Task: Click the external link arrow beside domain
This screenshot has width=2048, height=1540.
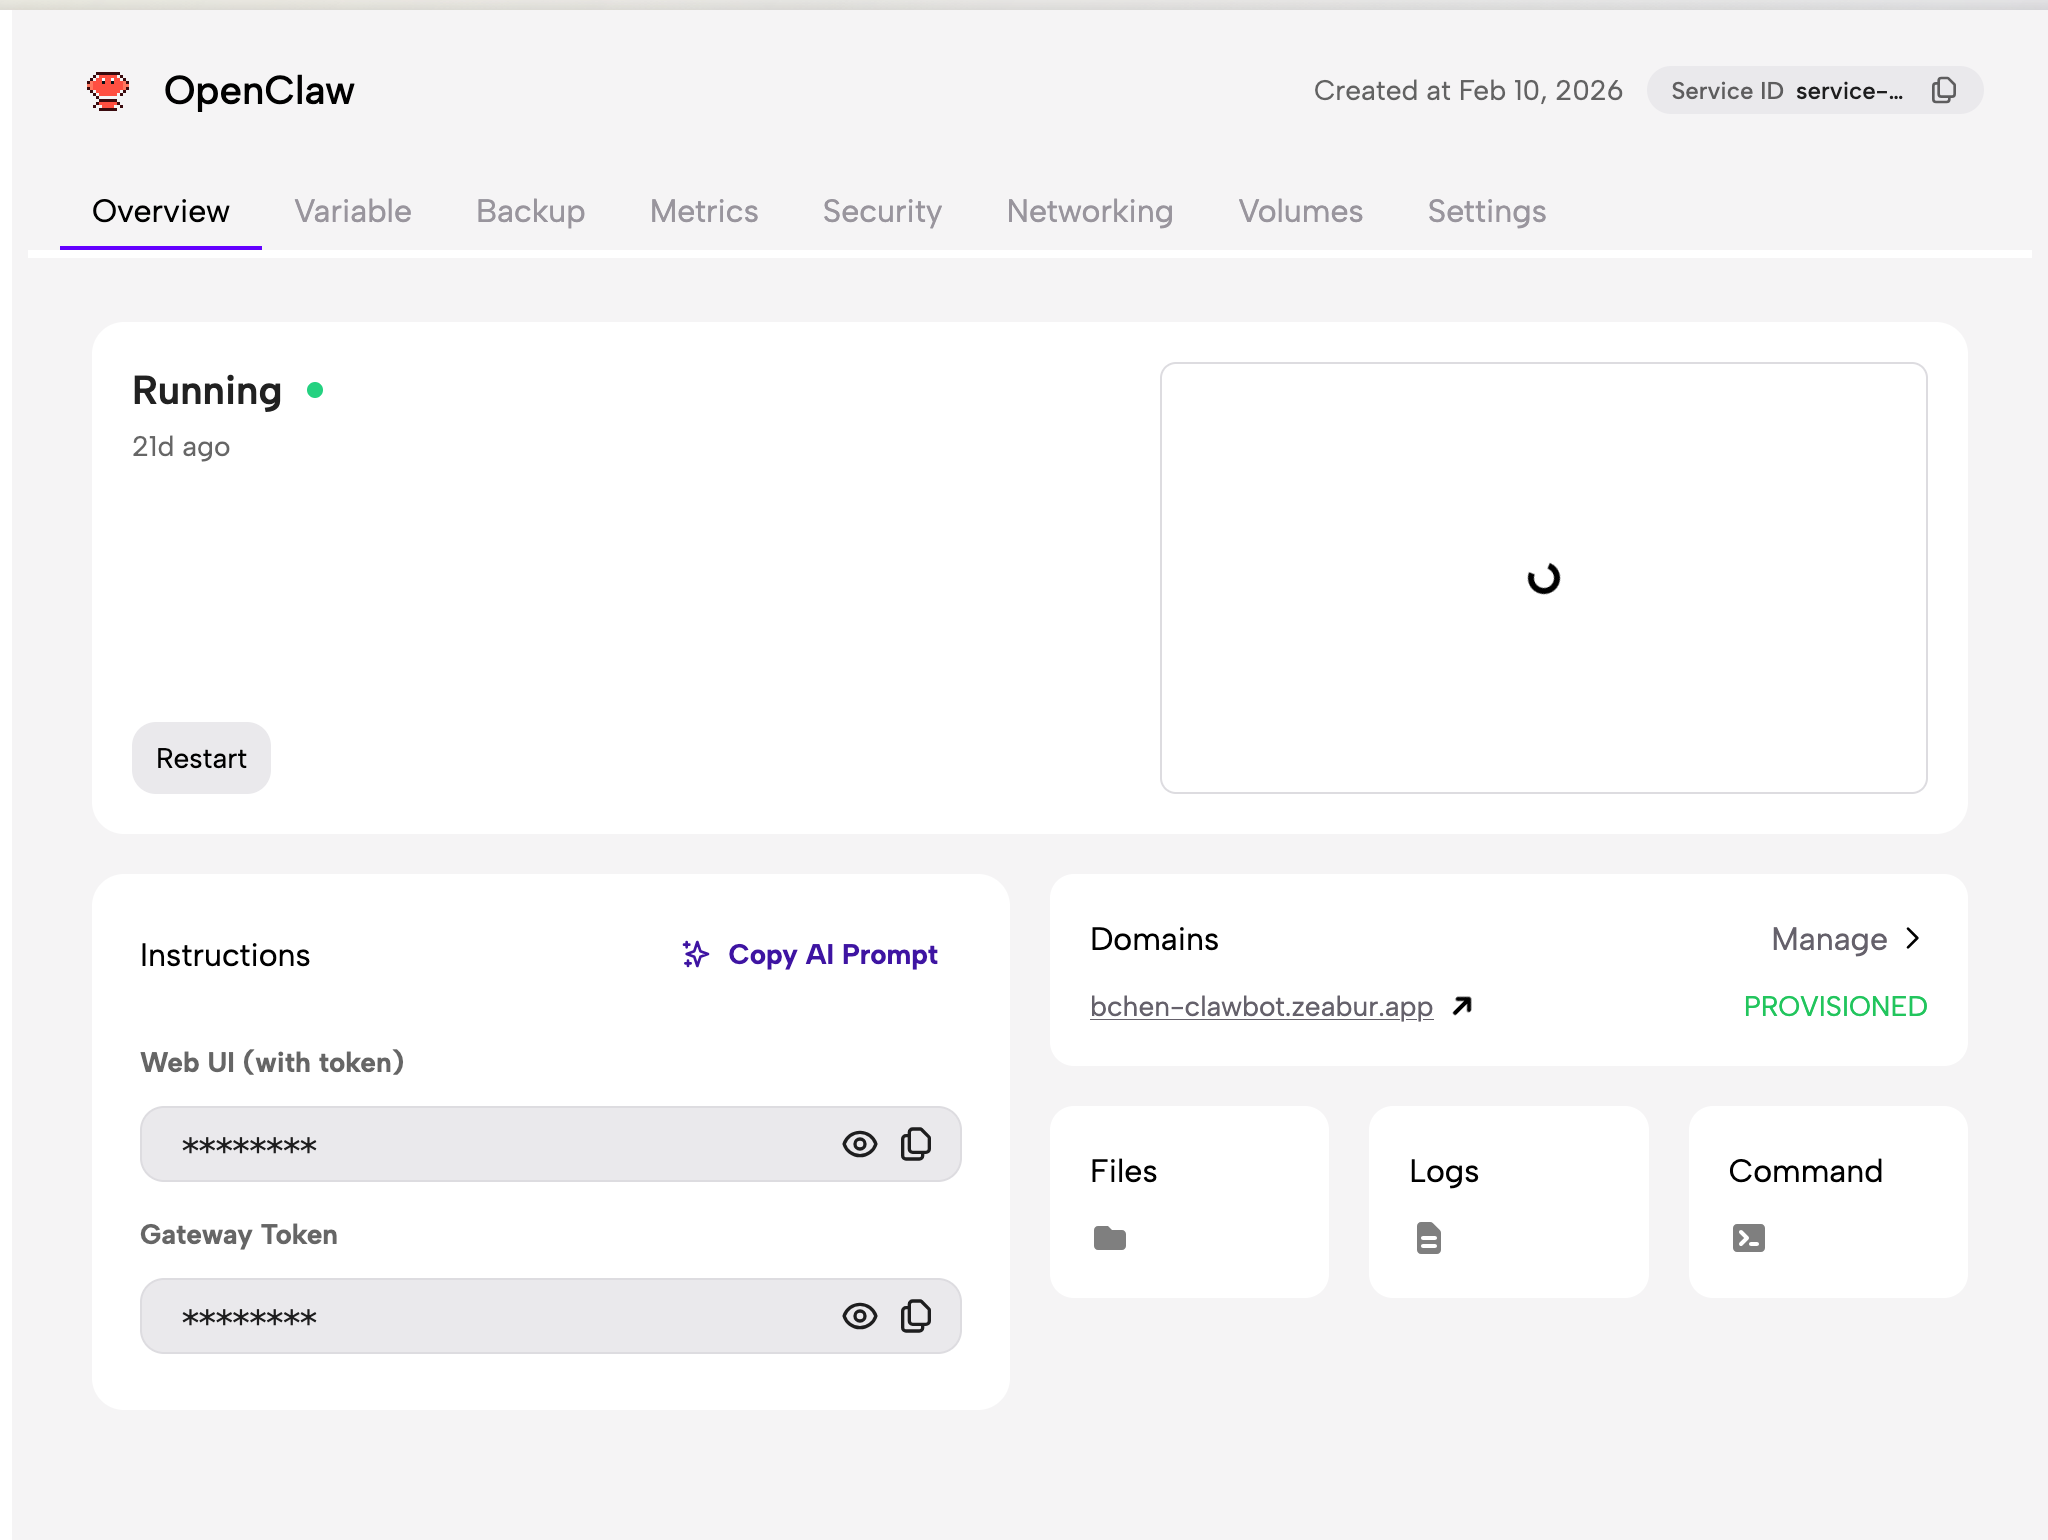Action: [x=1462, y=1006]
